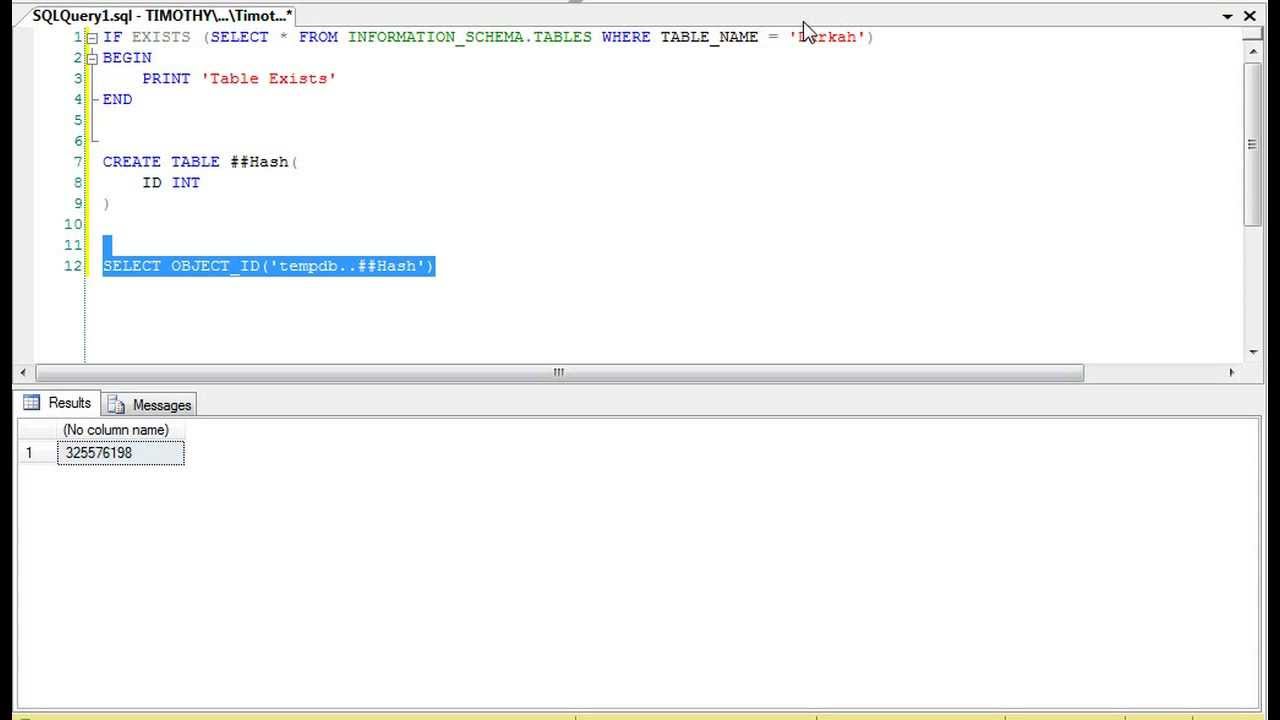Switch to the Results tab

[x=58, y=403]
